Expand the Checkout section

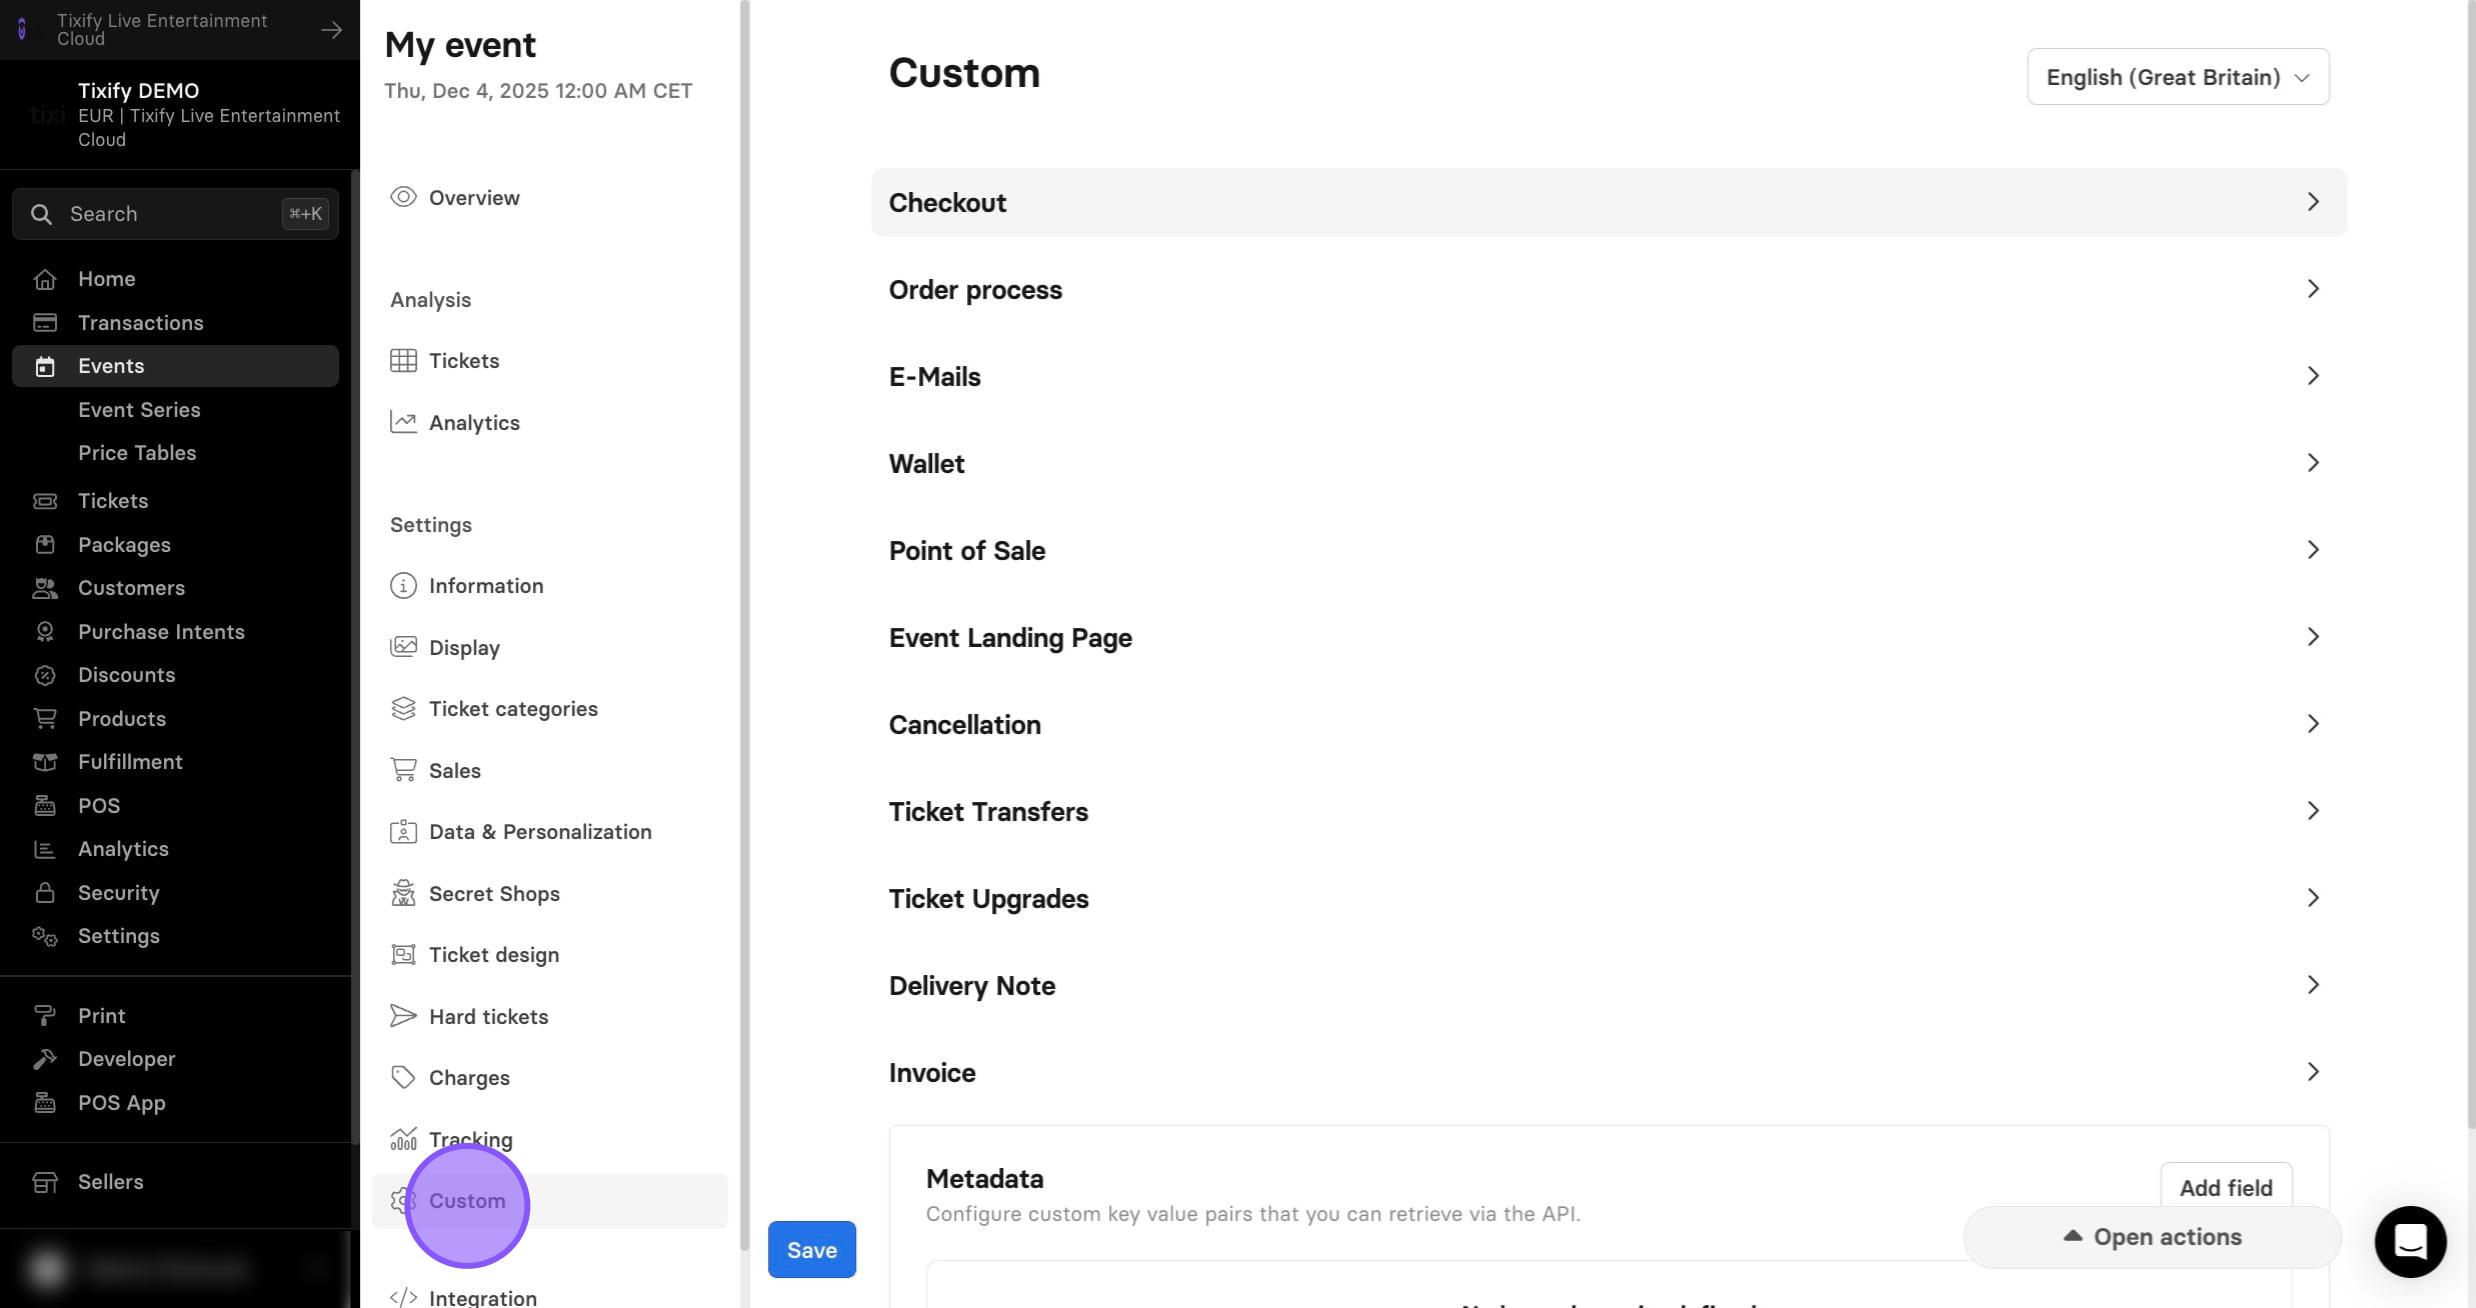(x=1609, y=202)
